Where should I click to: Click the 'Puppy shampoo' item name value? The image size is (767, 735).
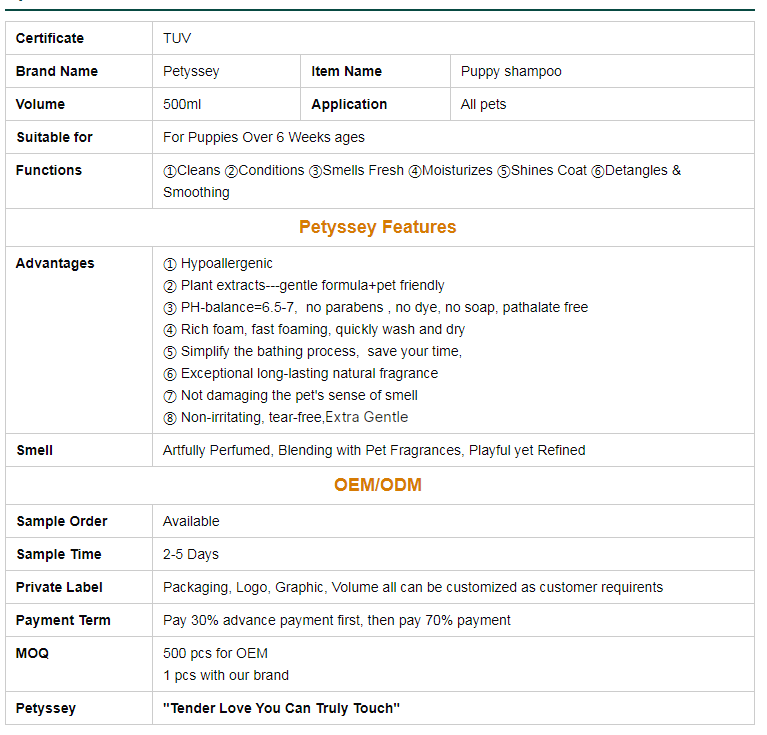tap(511, 71)
